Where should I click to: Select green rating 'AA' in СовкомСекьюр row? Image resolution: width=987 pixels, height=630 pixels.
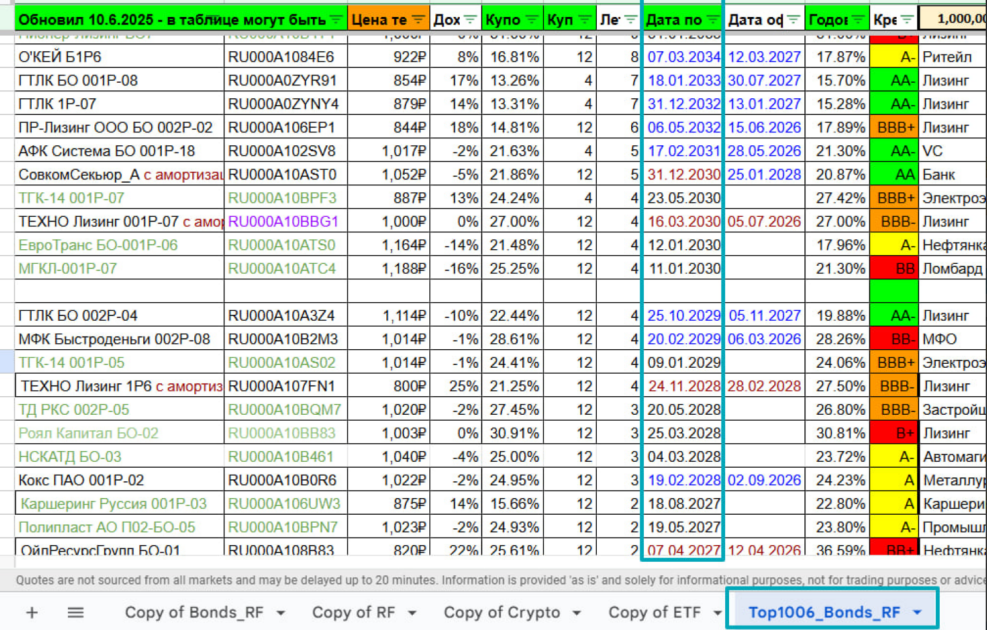894,174
